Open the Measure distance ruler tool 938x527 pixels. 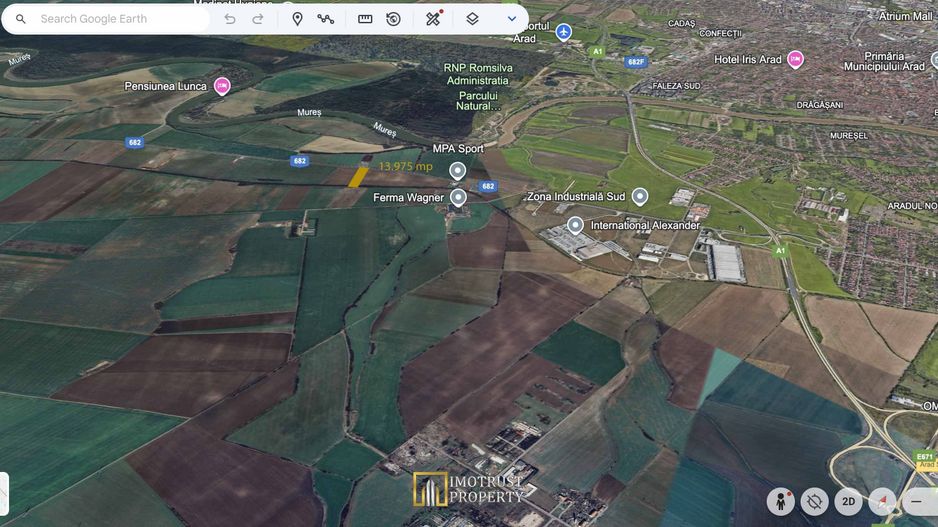tap(365, 19)
